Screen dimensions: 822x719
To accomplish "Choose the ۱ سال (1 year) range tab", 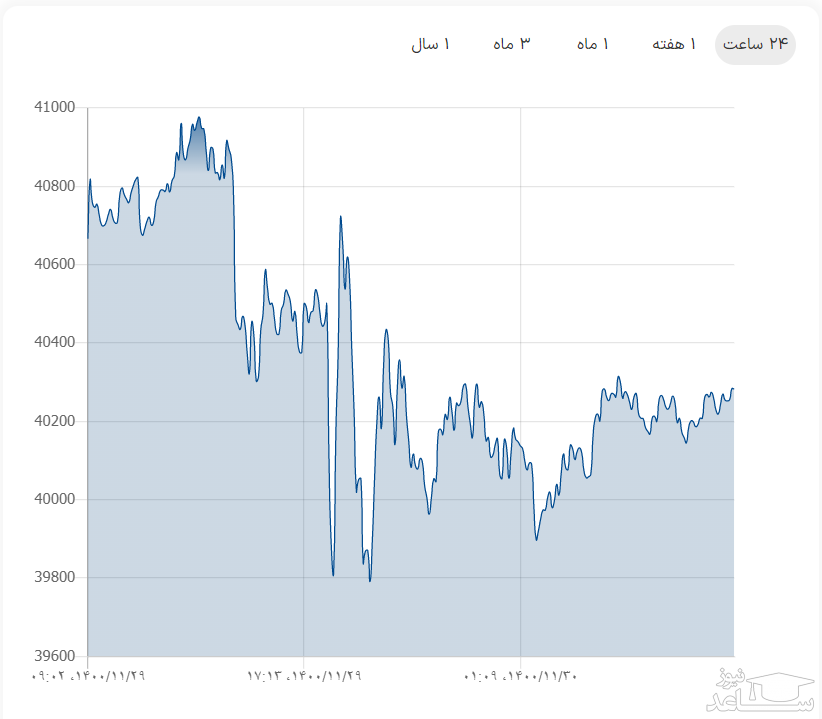I will click(x=431, y=45).
